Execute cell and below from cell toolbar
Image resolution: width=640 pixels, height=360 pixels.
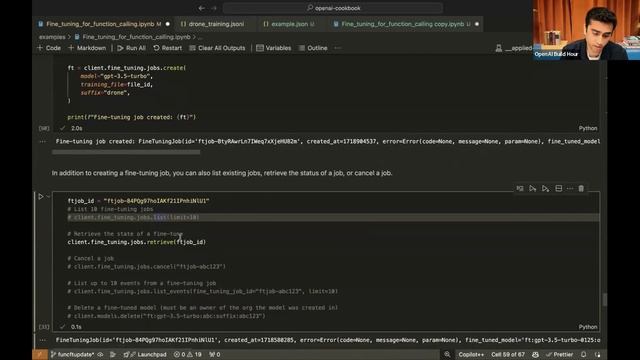[x=545, y=189]
